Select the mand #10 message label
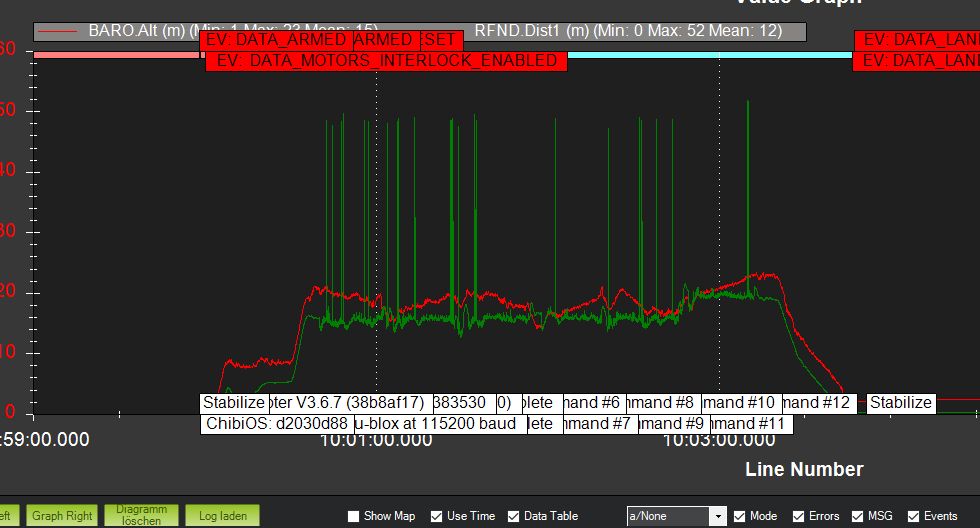Screen dimensions: 980x528 740,403
